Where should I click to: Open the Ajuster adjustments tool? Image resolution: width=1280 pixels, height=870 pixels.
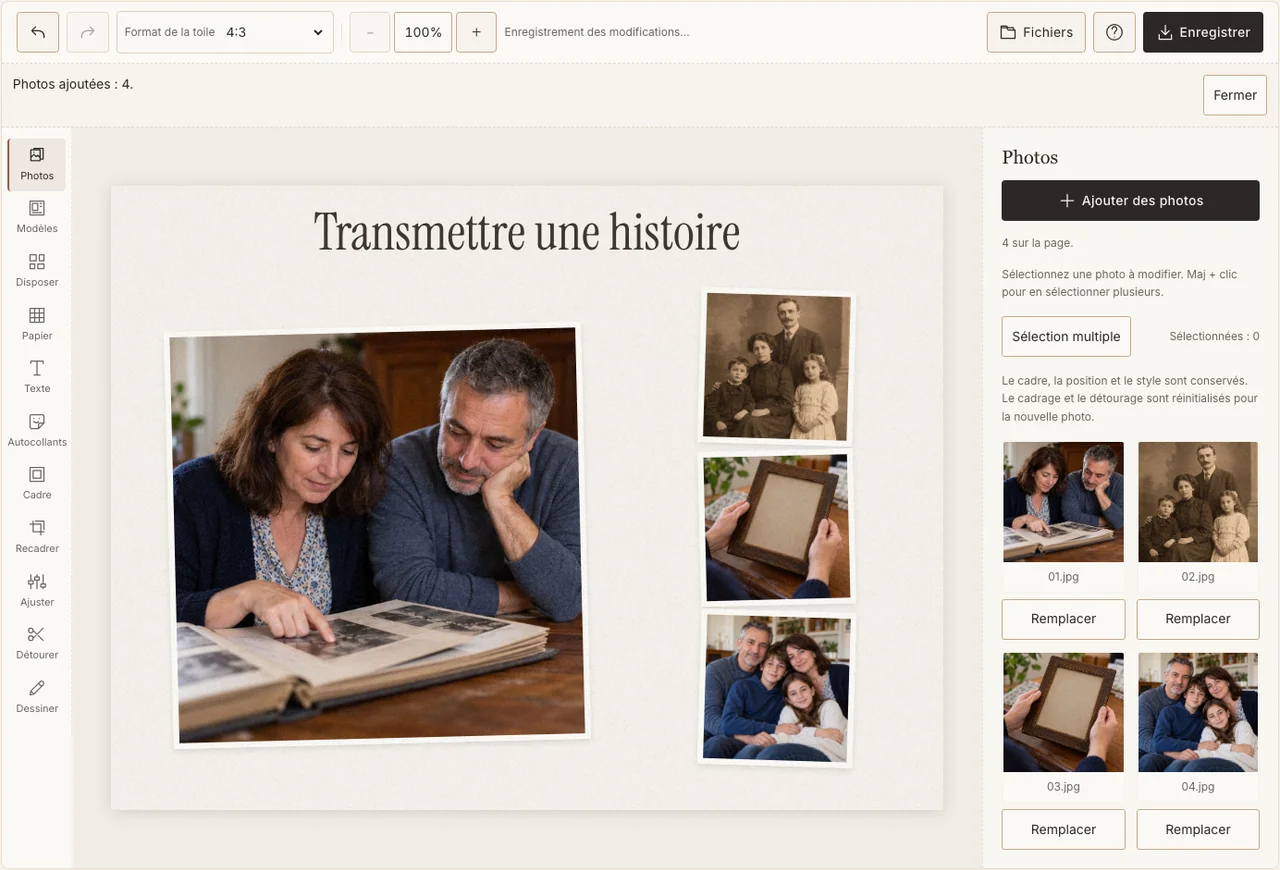[37, 591]
